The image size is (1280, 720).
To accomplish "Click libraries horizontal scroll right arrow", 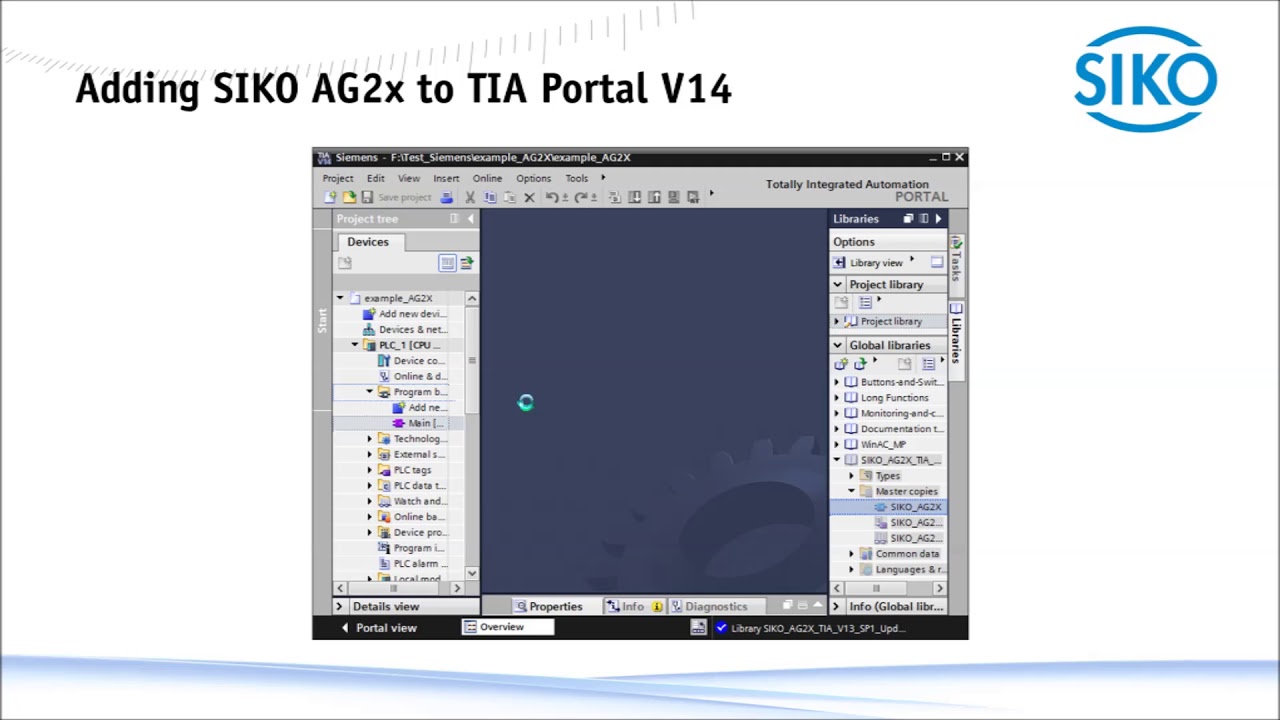I will (x=939, y=588).
